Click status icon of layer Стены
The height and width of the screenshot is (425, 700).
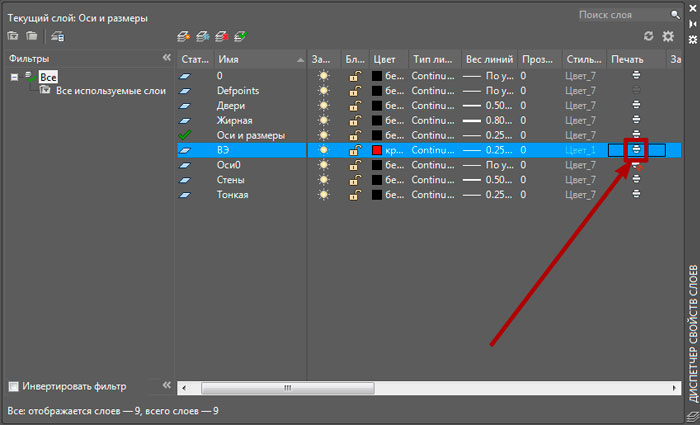pos(184,180)
